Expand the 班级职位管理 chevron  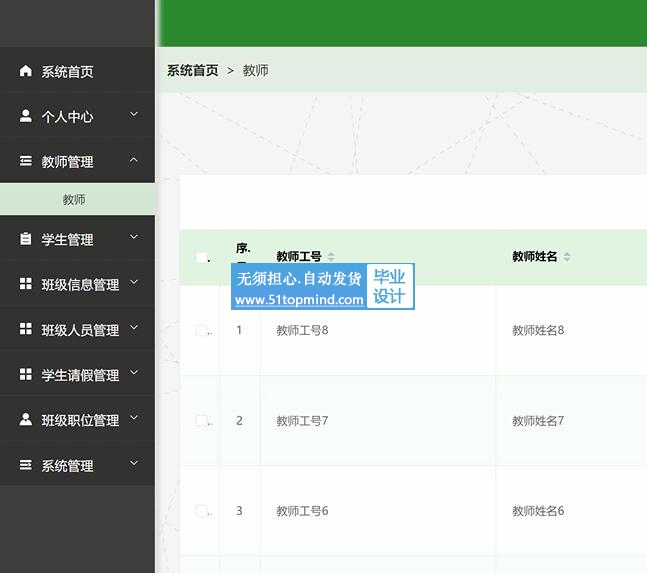pyautogui.click(x=134, y=418)
